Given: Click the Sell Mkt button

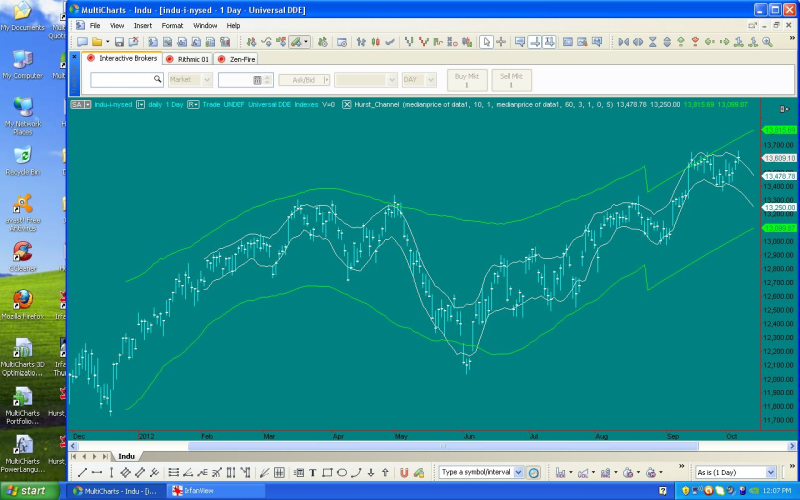Looking at the screenshot, I should (511, 80).
